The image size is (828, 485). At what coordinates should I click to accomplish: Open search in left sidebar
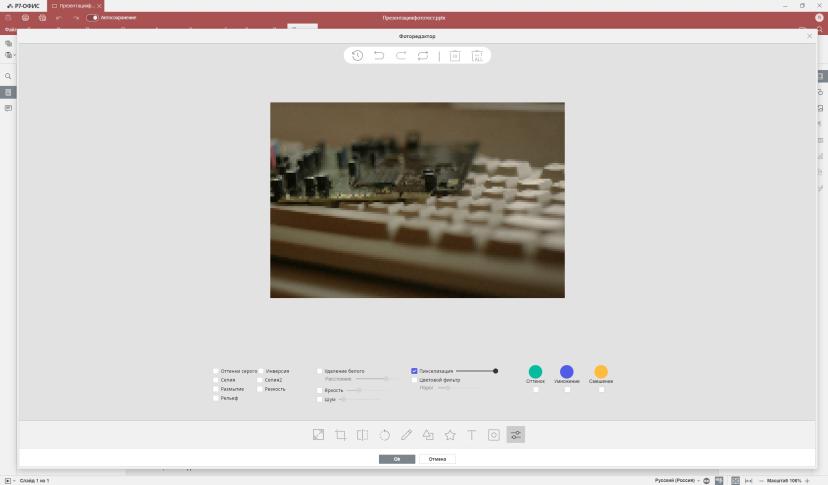coord(8,76)
